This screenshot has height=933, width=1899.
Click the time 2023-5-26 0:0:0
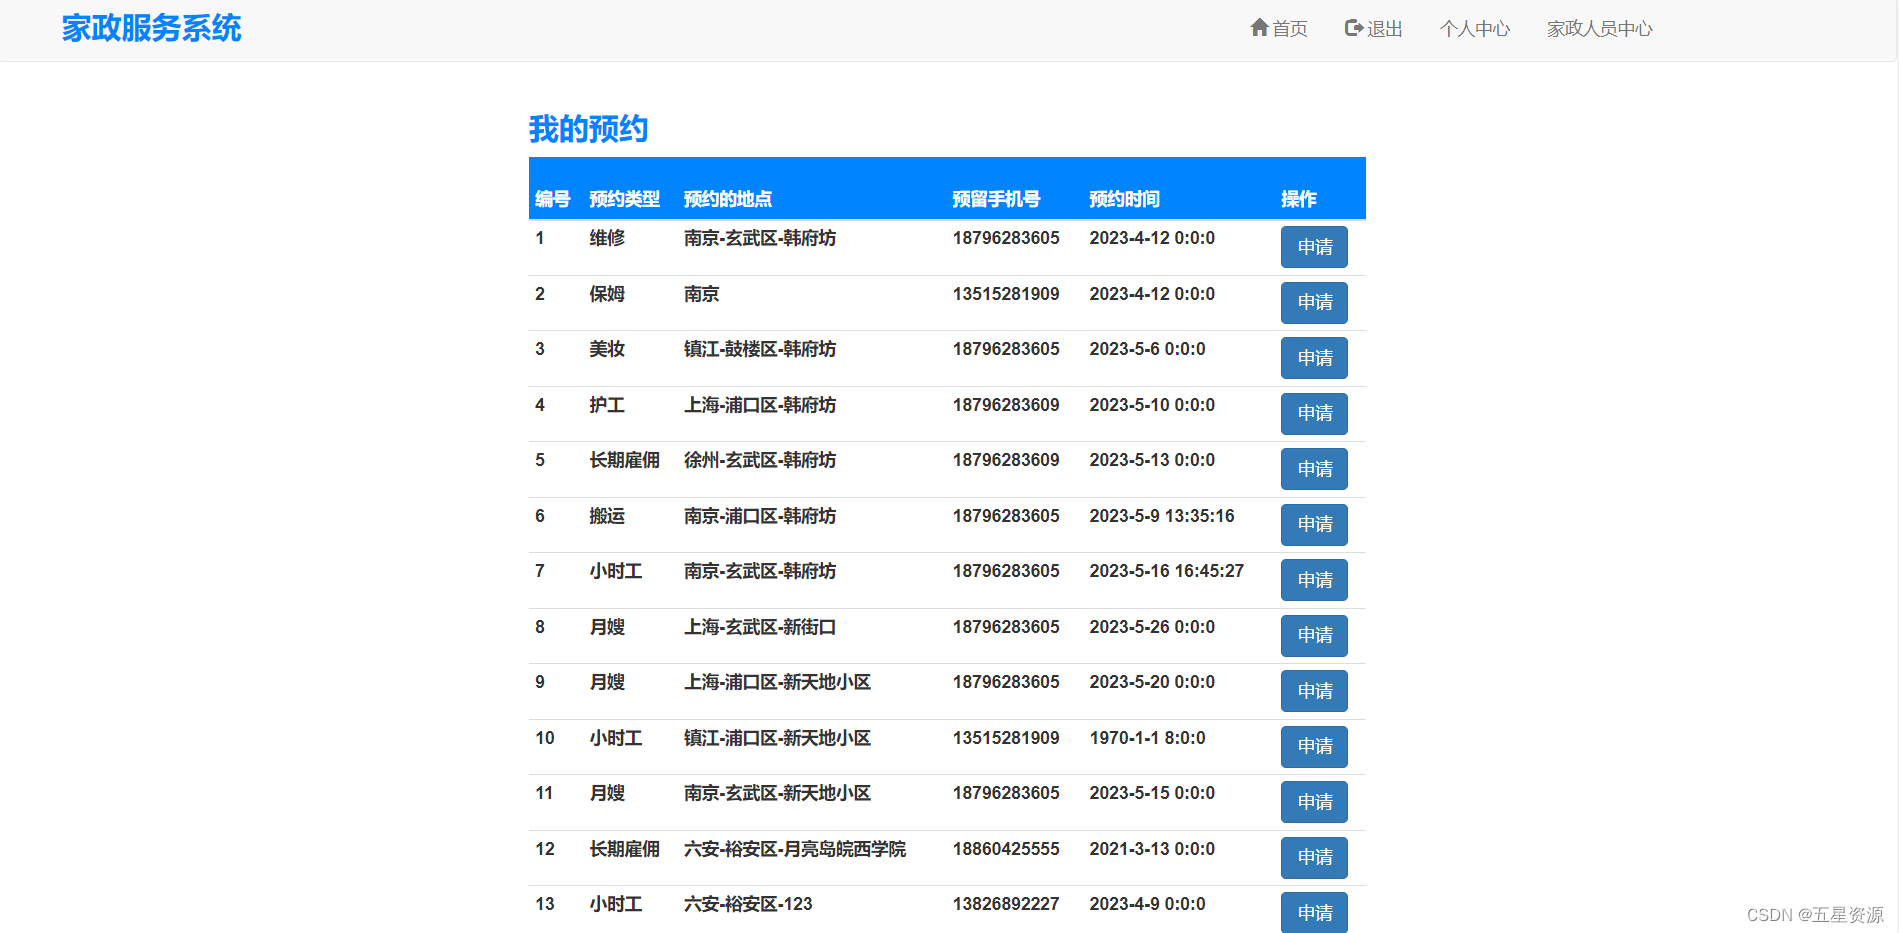coord(1152,627)
